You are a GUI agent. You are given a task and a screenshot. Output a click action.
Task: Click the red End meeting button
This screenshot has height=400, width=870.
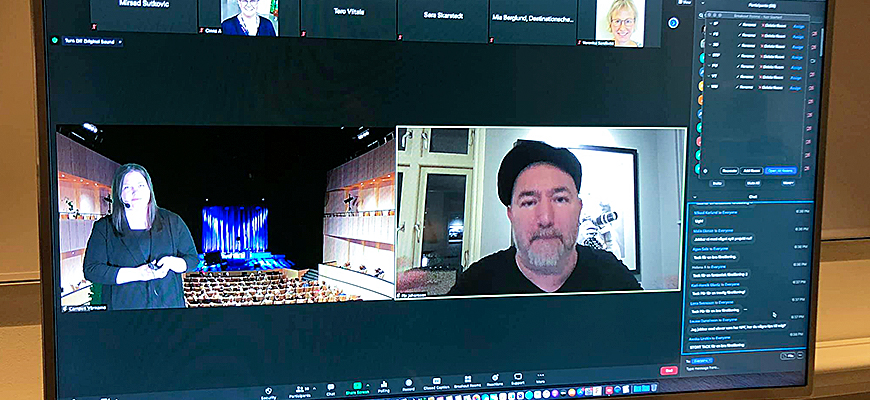click(x=669, y=370)
